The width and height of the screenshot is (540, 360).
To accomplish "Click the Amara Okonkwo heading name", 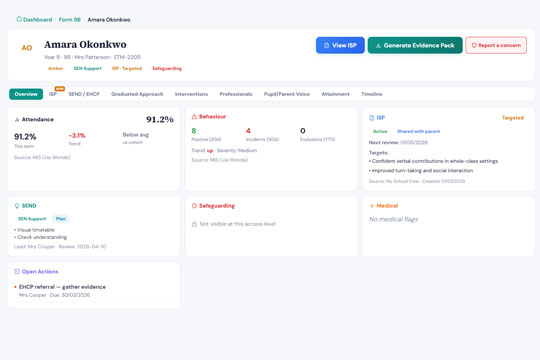I will tap(85, 44).
